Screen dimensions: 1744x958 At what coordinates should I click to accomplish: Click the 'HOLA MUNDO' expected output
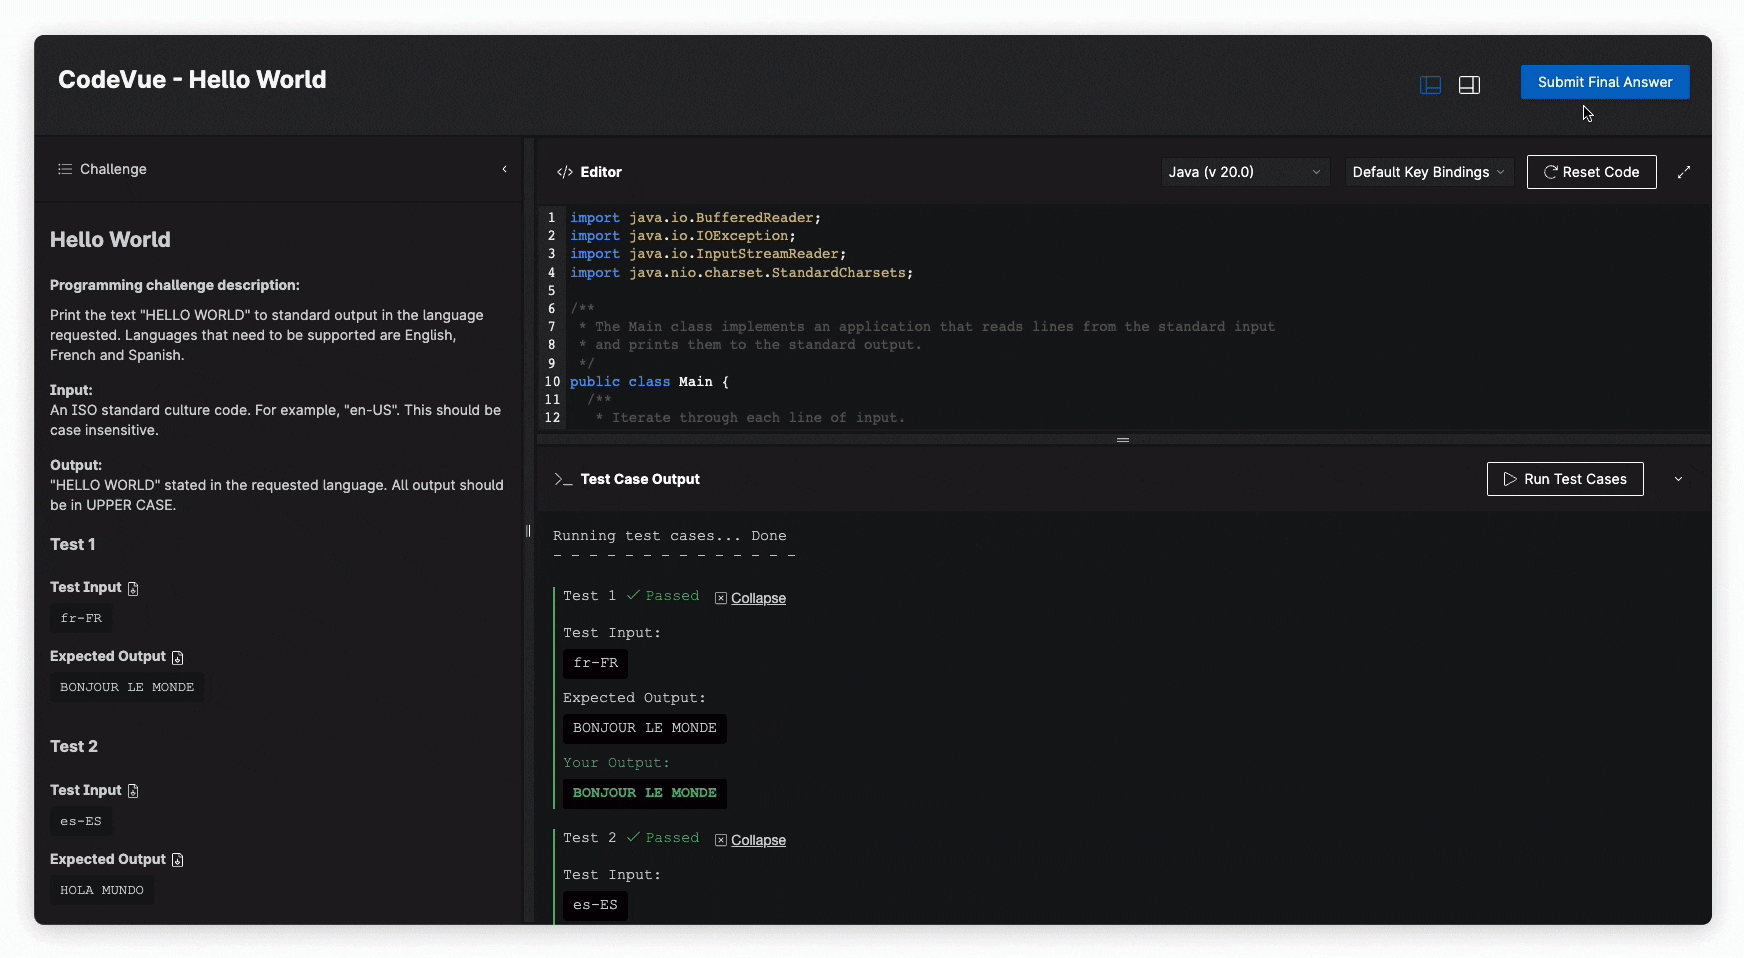point(102,890)
